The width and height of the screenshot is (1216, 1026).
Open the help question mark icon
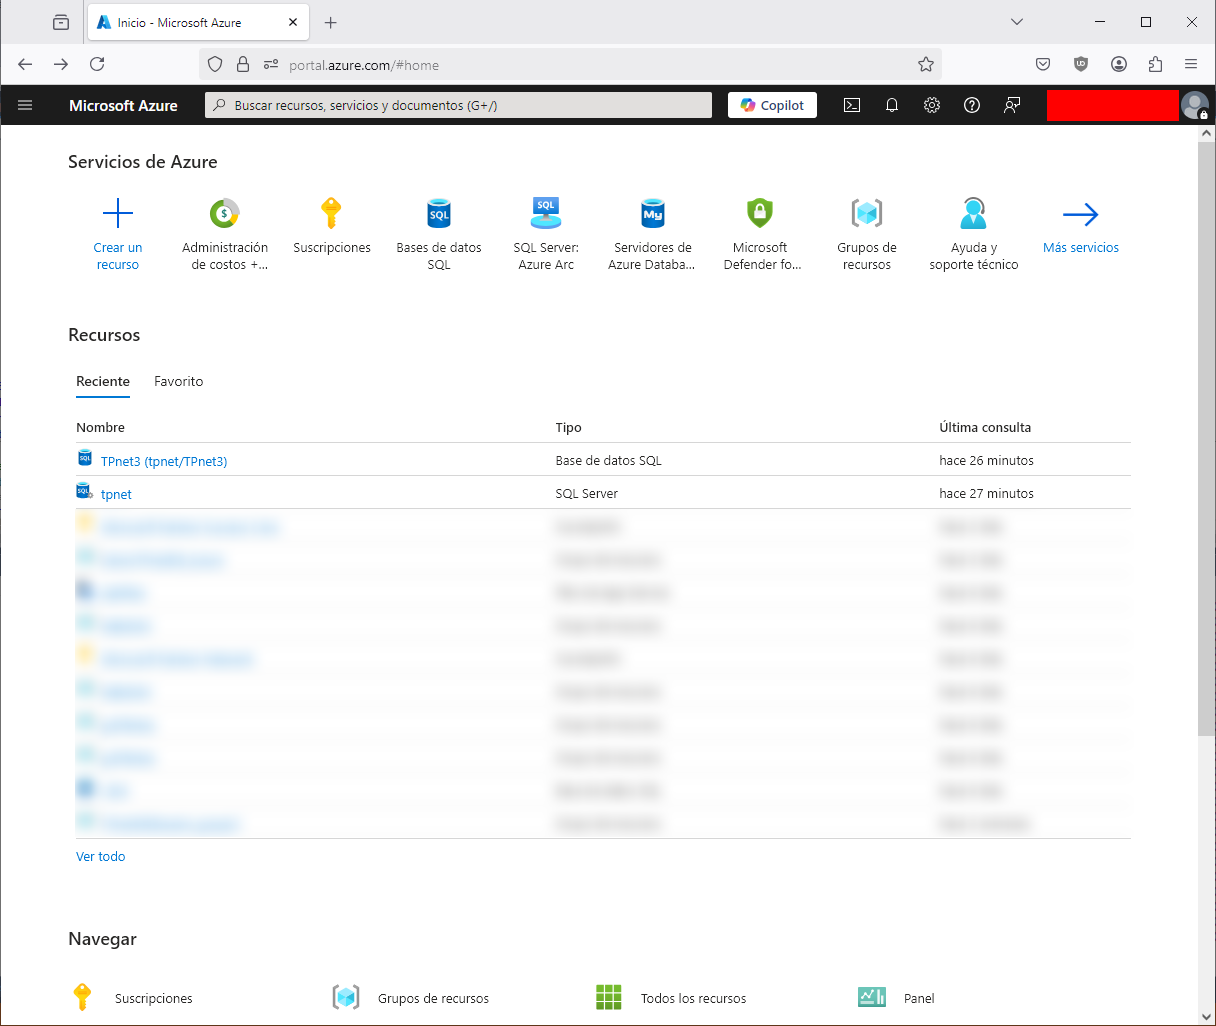point(972,105)
